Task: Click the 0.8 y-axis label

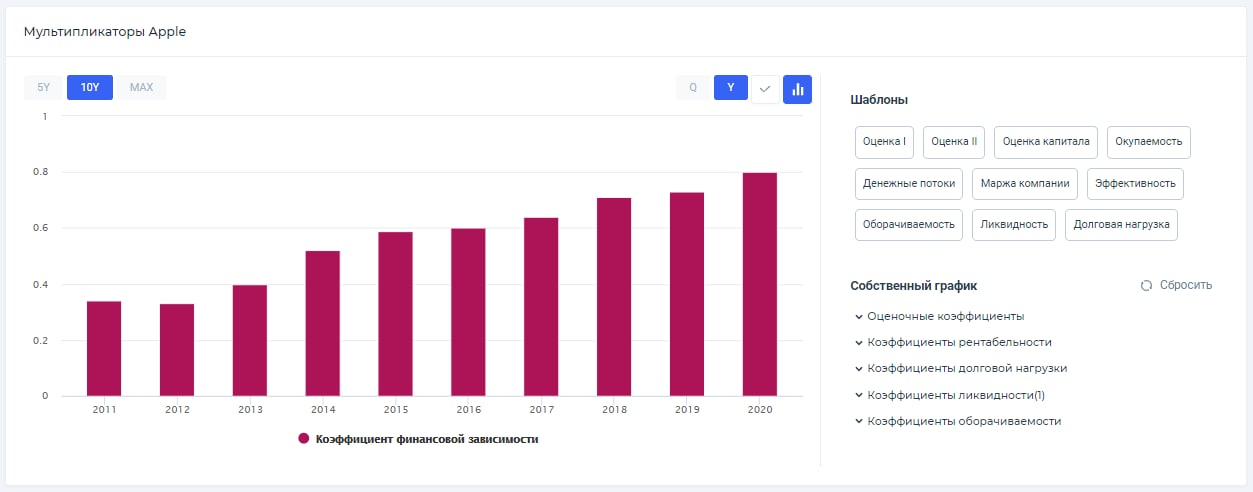Action: click(x=40, y=172)
